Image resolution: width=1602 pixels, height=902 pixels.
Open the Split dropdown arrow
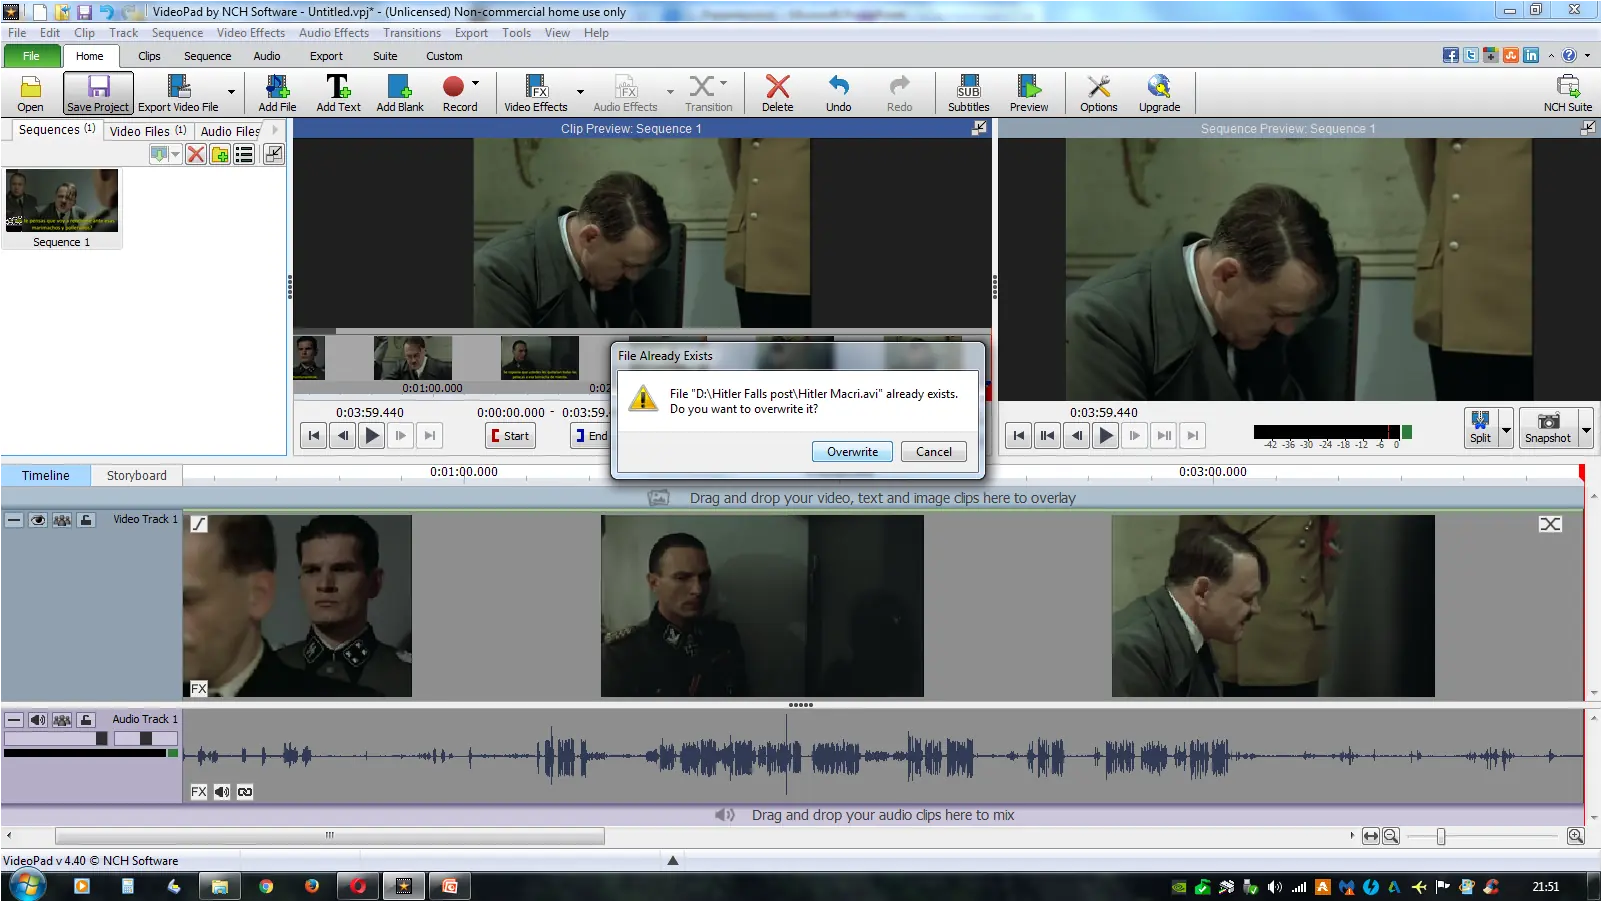tap(1506, 429)
